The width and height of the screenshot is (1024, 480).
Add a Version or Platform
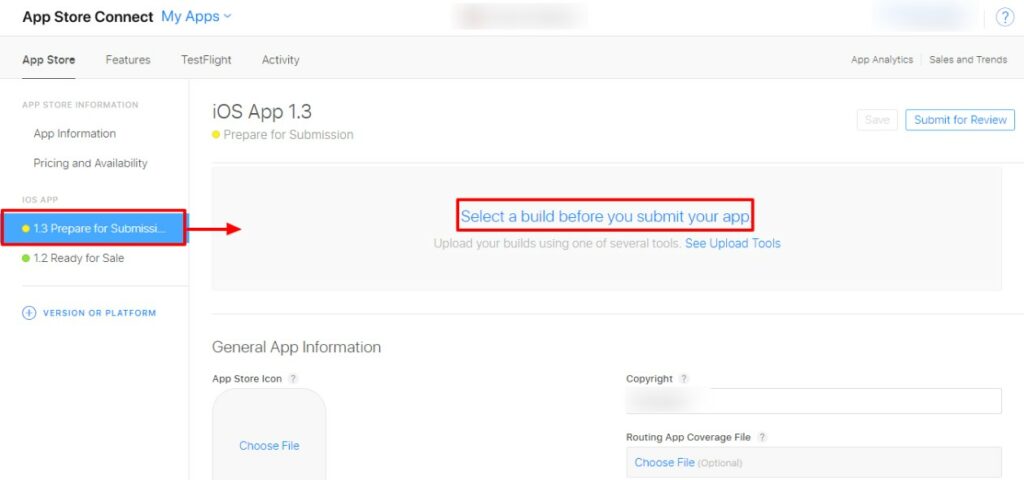coord(99,313)
